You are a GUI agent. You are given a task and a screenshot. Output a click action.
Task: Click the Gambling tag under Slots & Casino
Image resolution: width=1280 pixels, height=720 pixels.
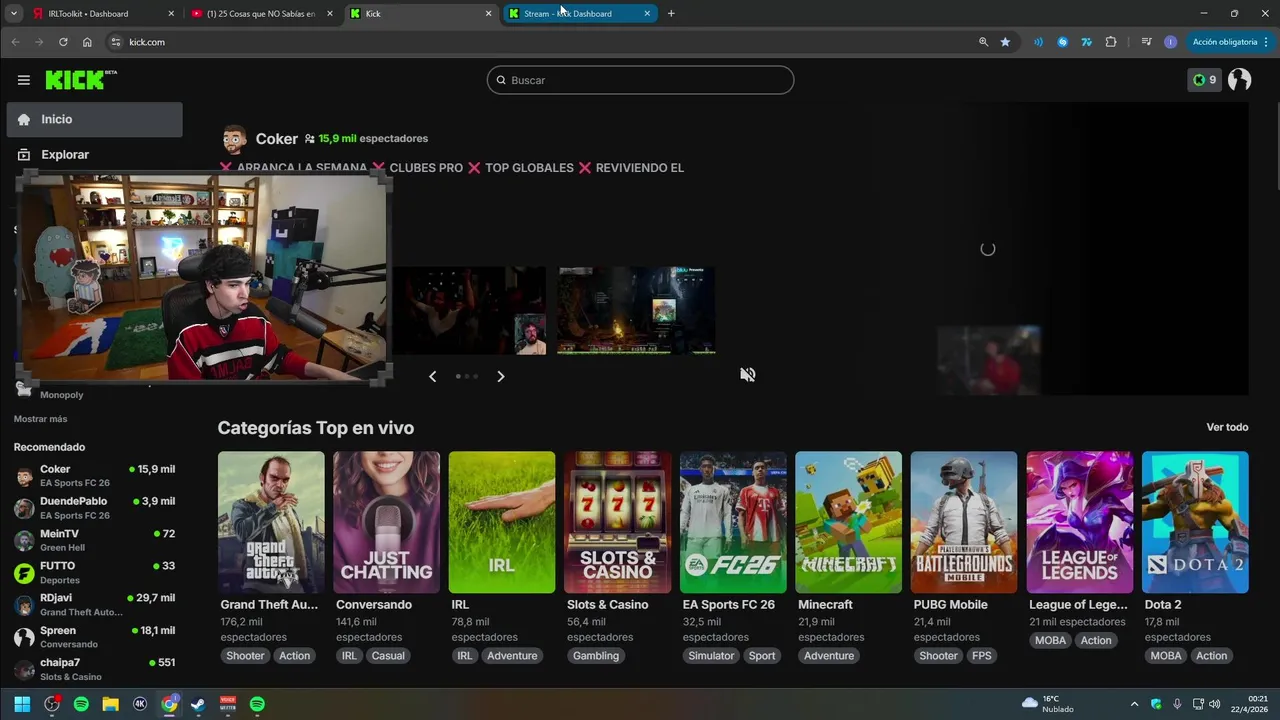click(596, 656)
